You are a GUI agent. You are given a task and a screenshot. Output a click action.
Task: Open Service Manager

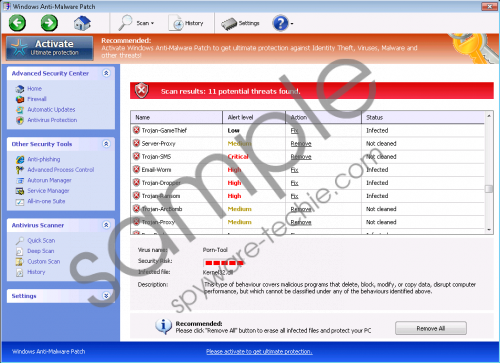click(48, 191)
